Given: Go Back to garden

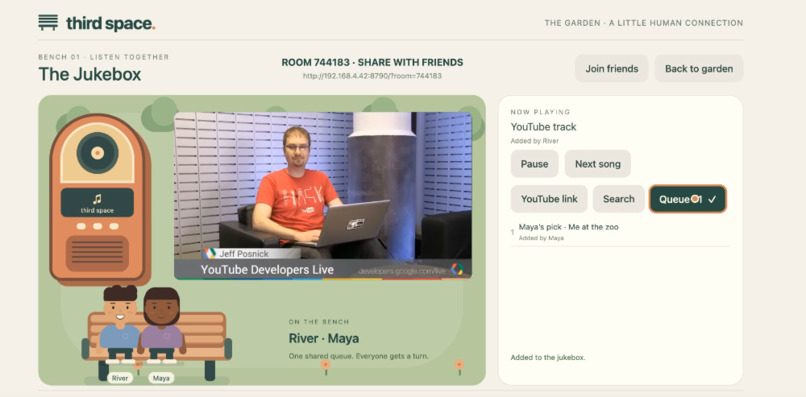Looking at the screenshot, I should (699, 68).
